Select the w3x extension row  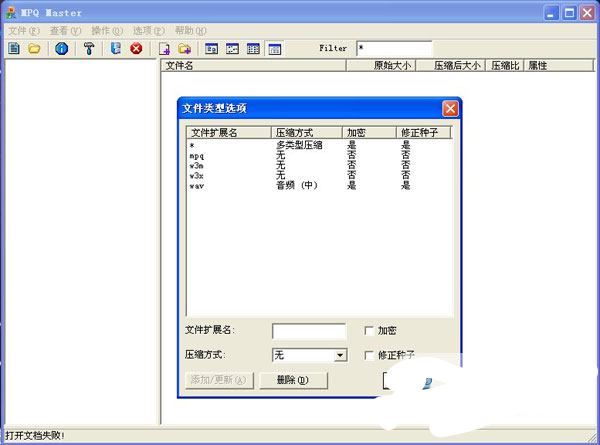320,176
